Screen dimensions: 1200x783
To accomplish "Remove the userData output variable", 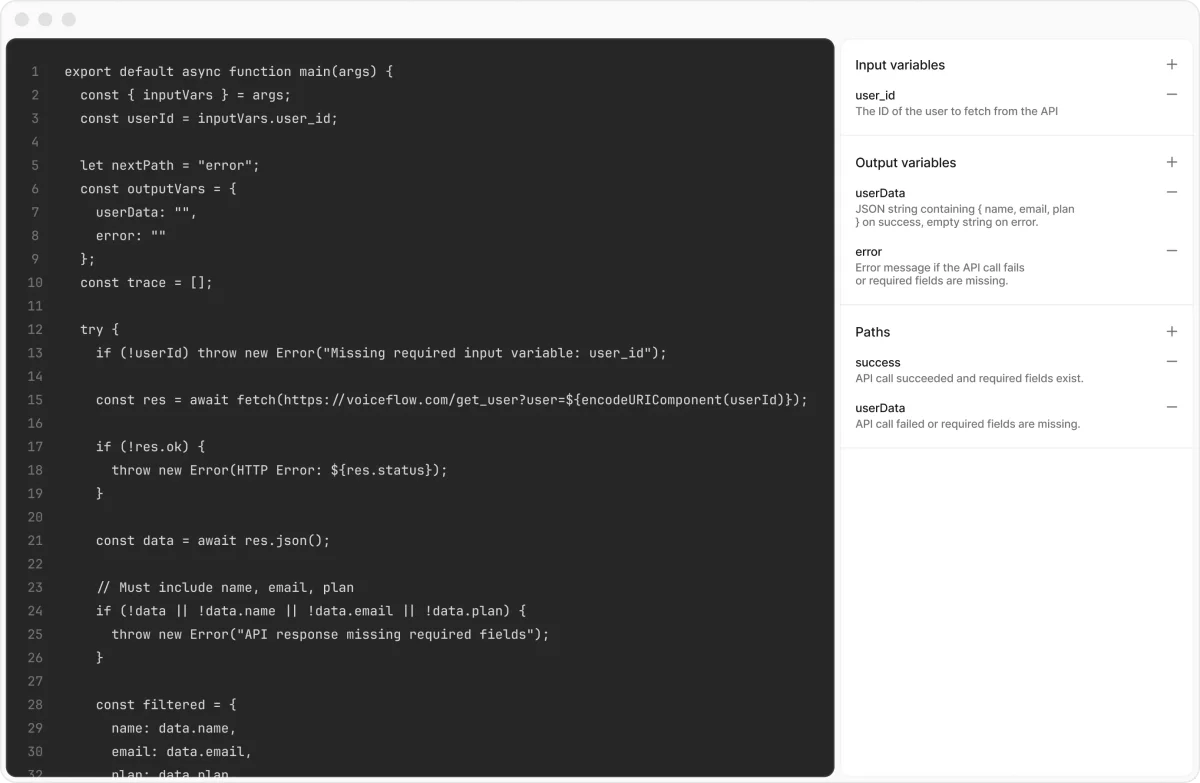I will coord(1171,193).
